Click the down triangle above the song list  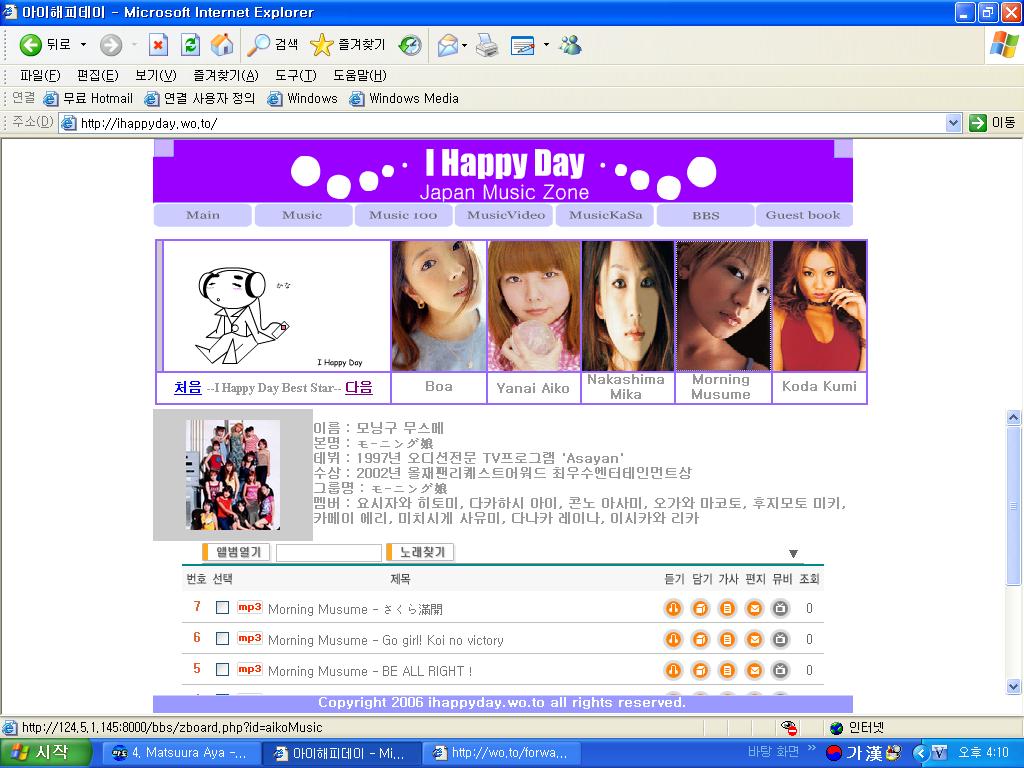793,554
